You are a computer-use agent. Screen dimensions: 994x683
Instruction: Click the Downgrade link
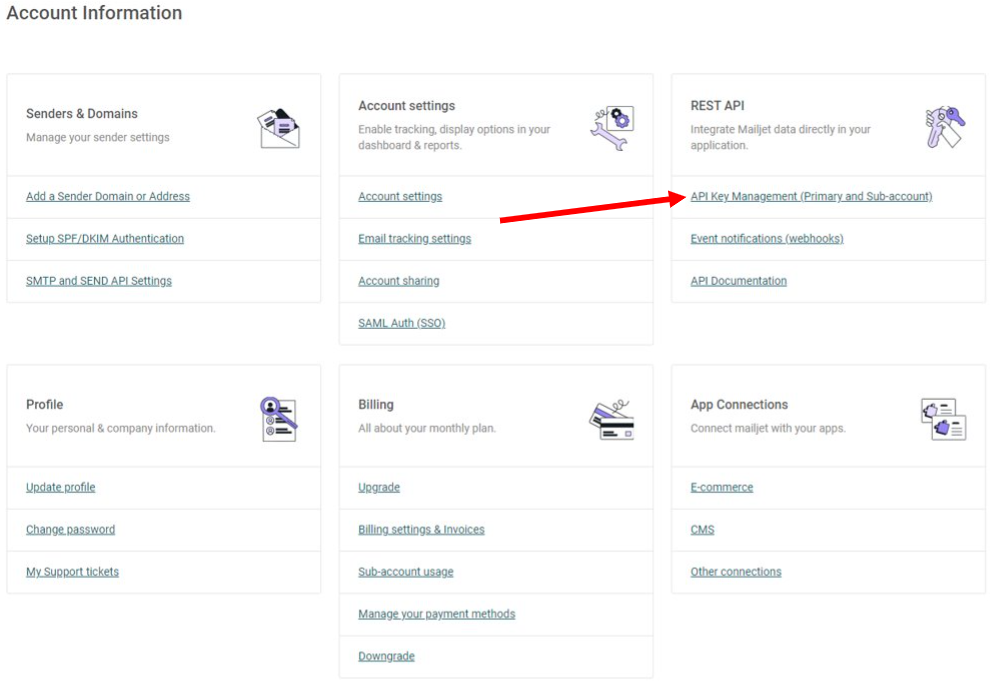click(x=387, y=656)
